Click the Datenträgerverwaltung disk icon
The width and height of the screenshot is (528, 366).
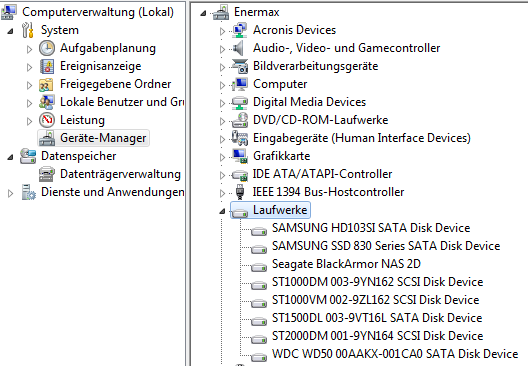coord(47,174)
